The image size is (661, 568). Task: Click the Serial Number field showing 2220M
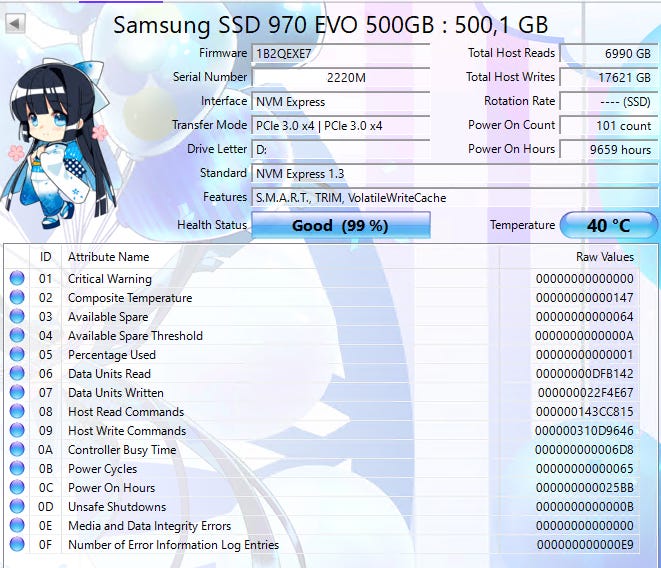click(x=341, y=78)
